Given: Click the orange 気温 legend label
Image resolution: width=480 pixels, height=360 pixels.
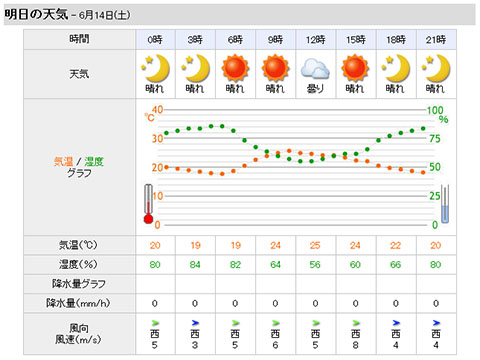Looking at the screenshot, I should click(x=63, y=162).
